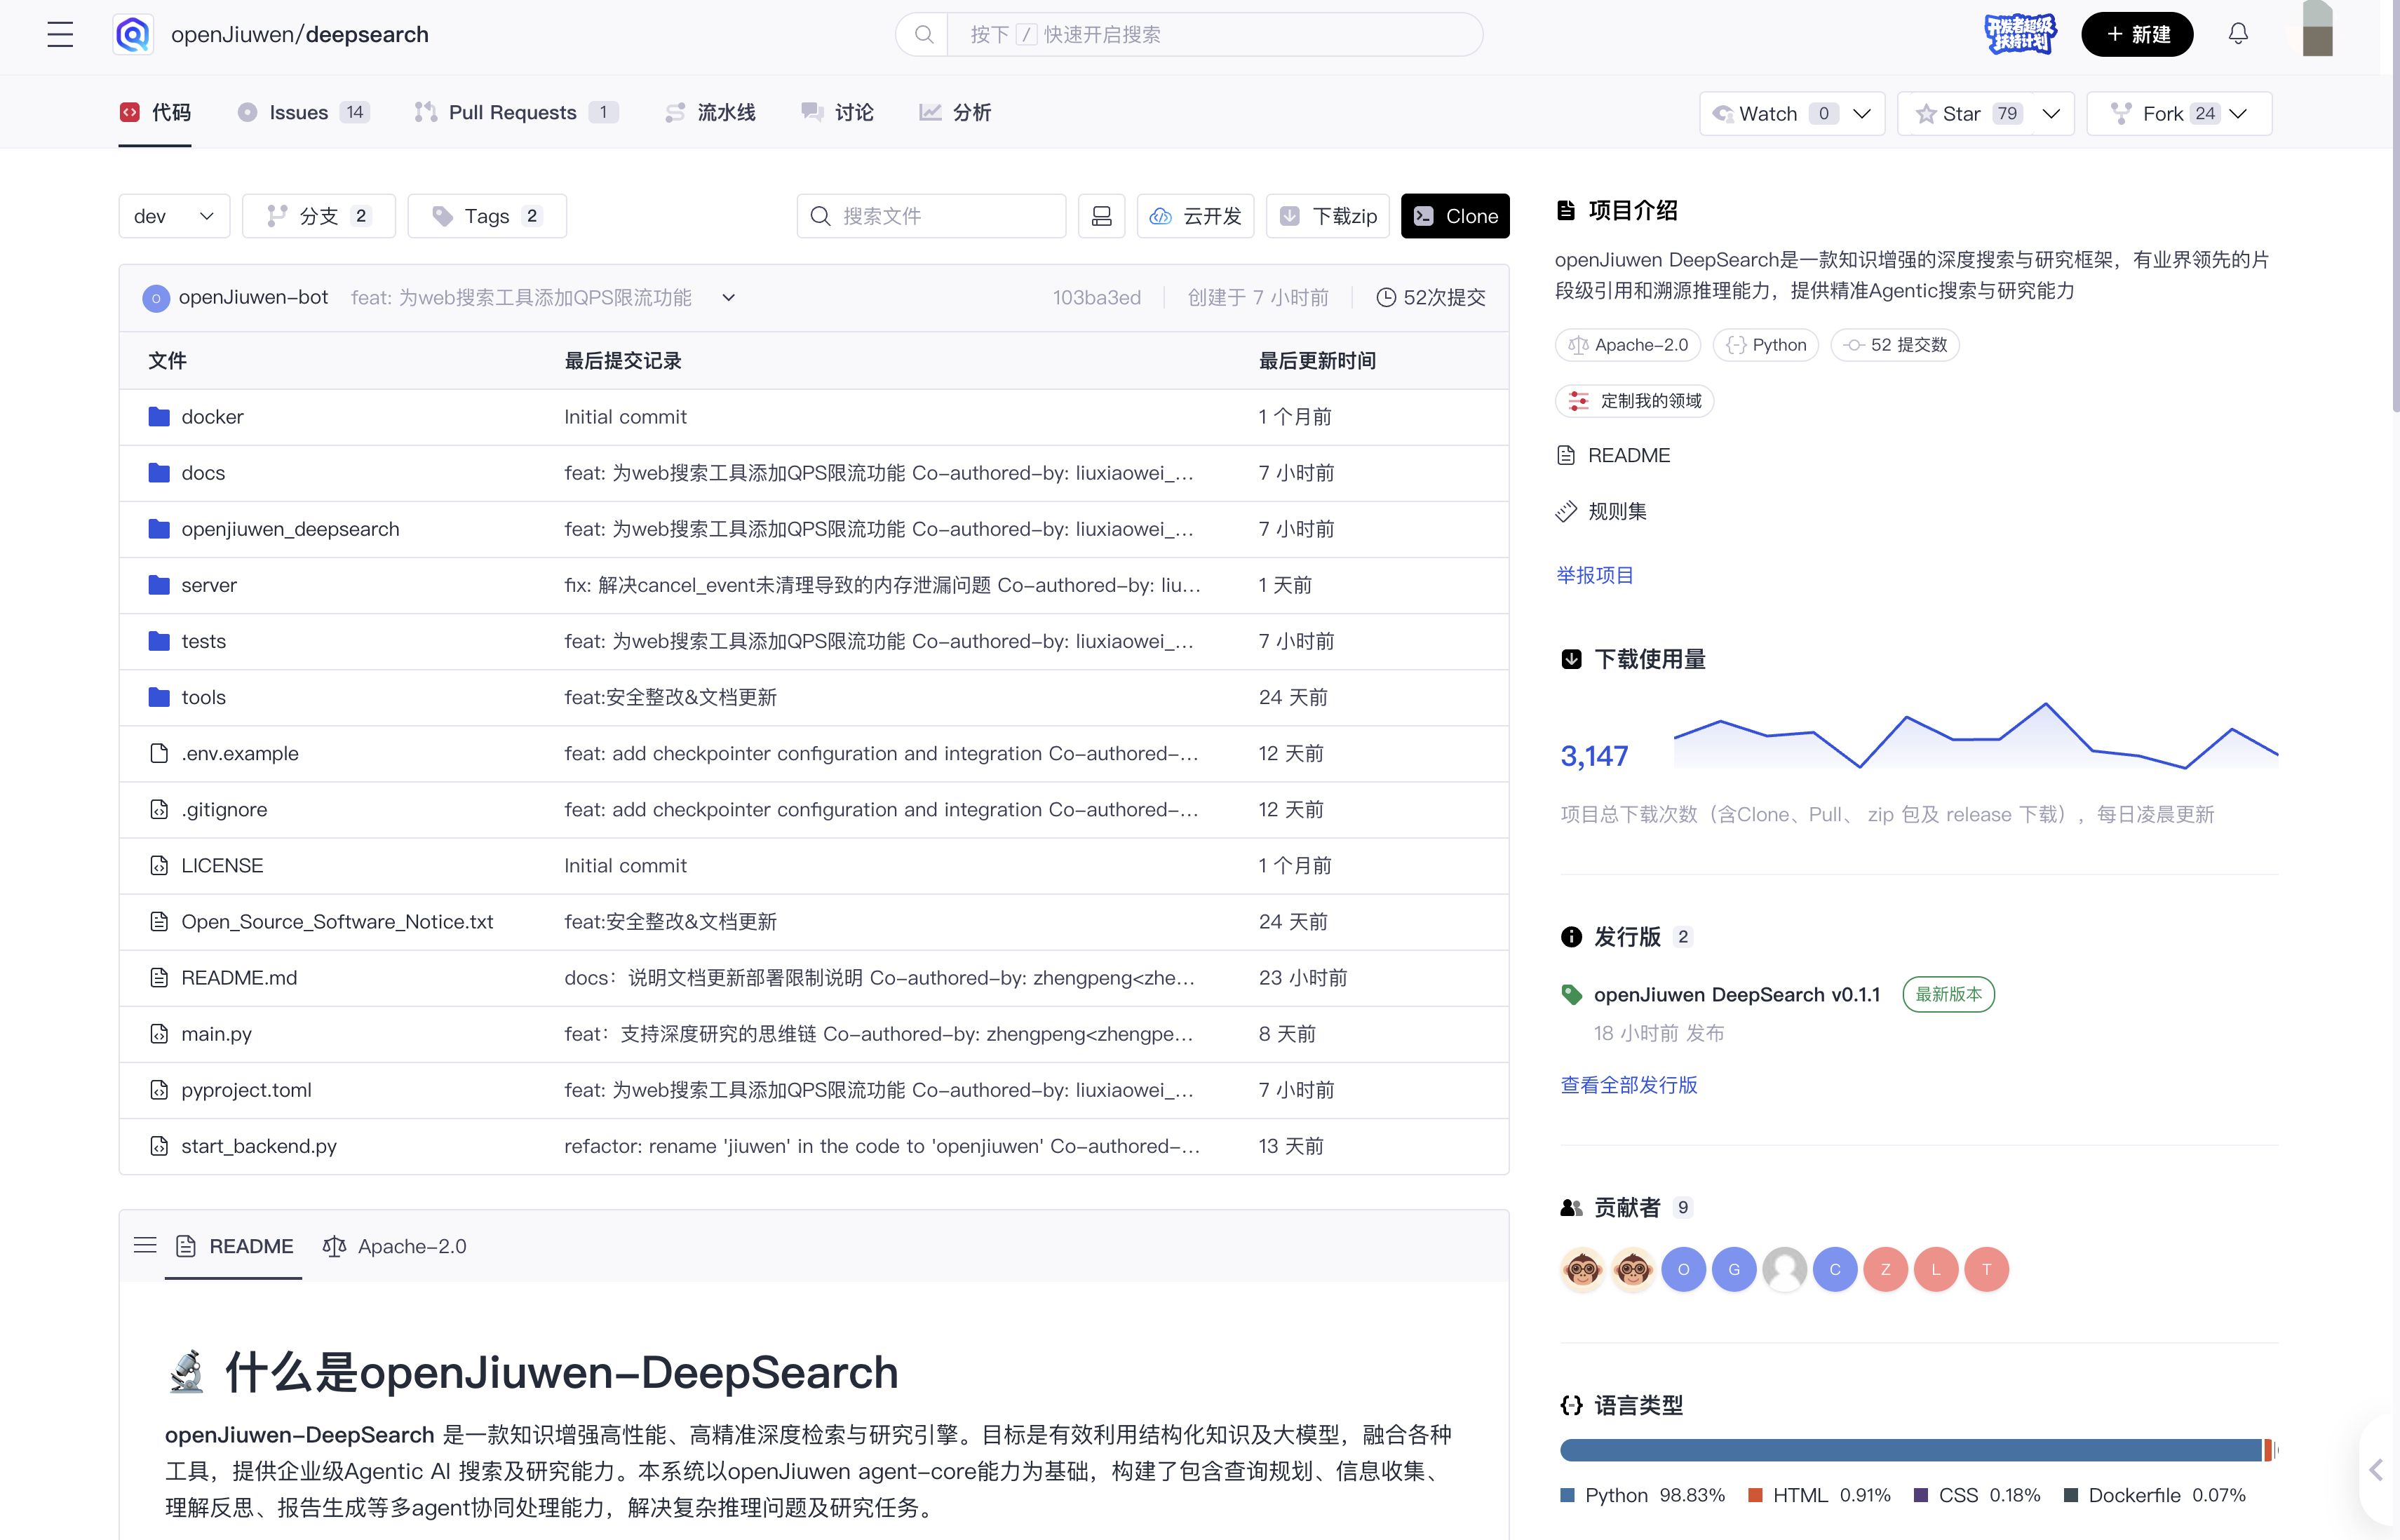Screen dimensions: 2400x1540
Task: Download the repository as zip
Action: click(x=1328, y=216)
